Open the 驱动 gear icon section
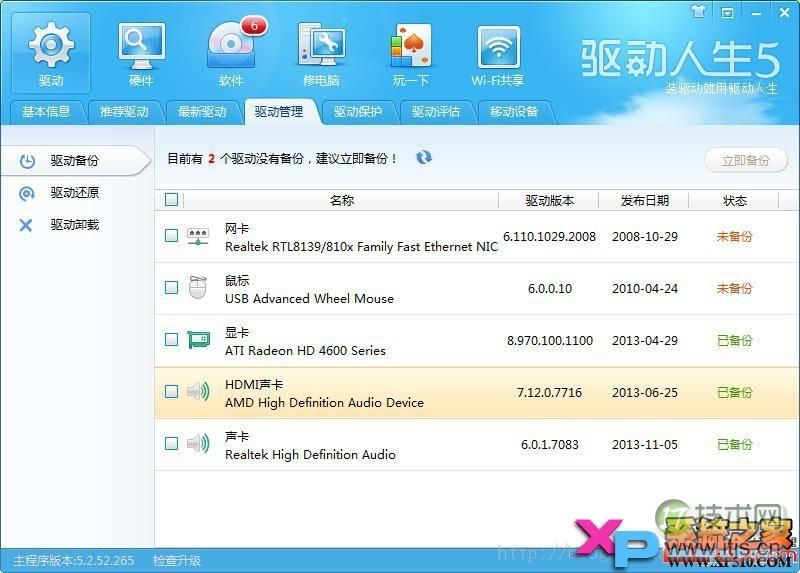This screenshot has width=800, height=573. coord(51,53)
